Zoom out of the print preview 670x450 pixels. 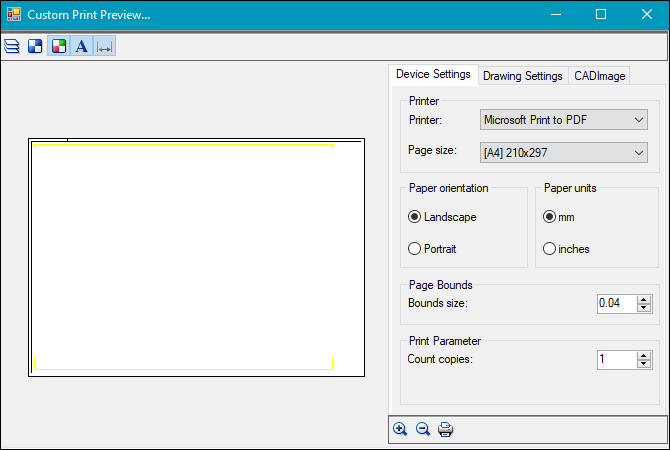click(423, 429)
